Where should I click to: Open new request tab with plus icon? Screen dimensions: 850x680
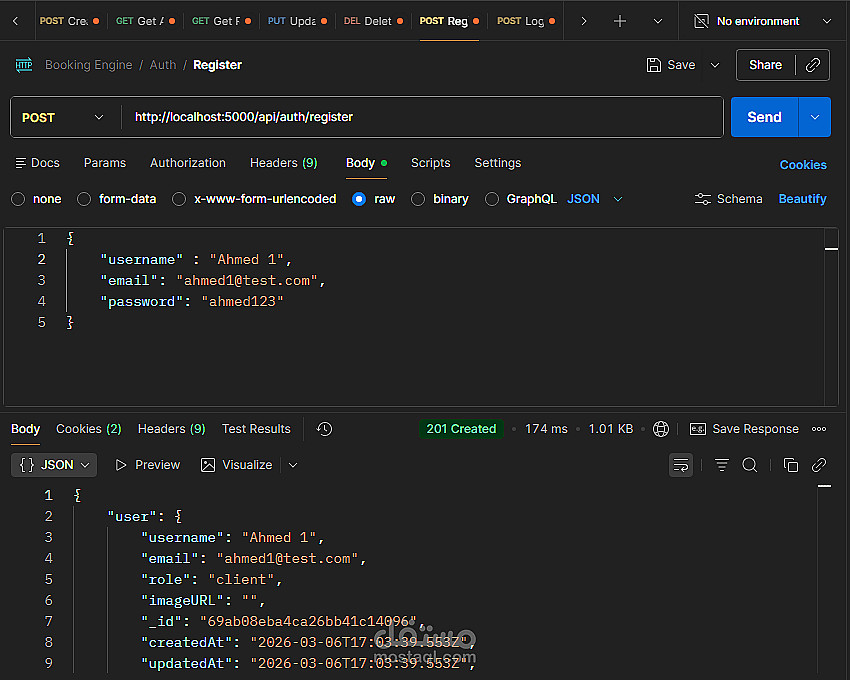[620, 21]
